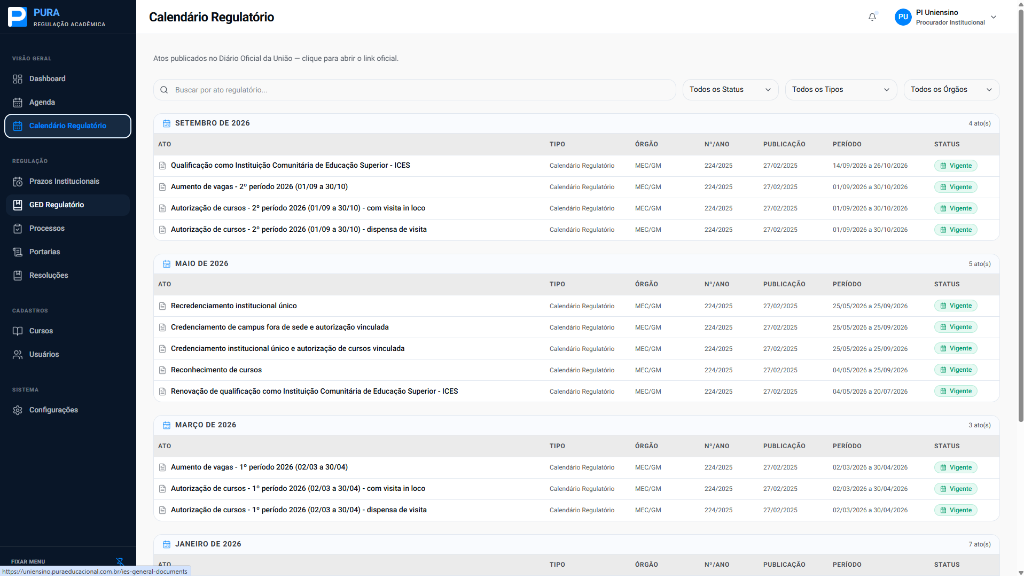The height and width of the screenshot is (576, 1024).
Task: Click the PUBLICAÇÃO column header under Setembro de 2026
Action: (x=784, y=144)
